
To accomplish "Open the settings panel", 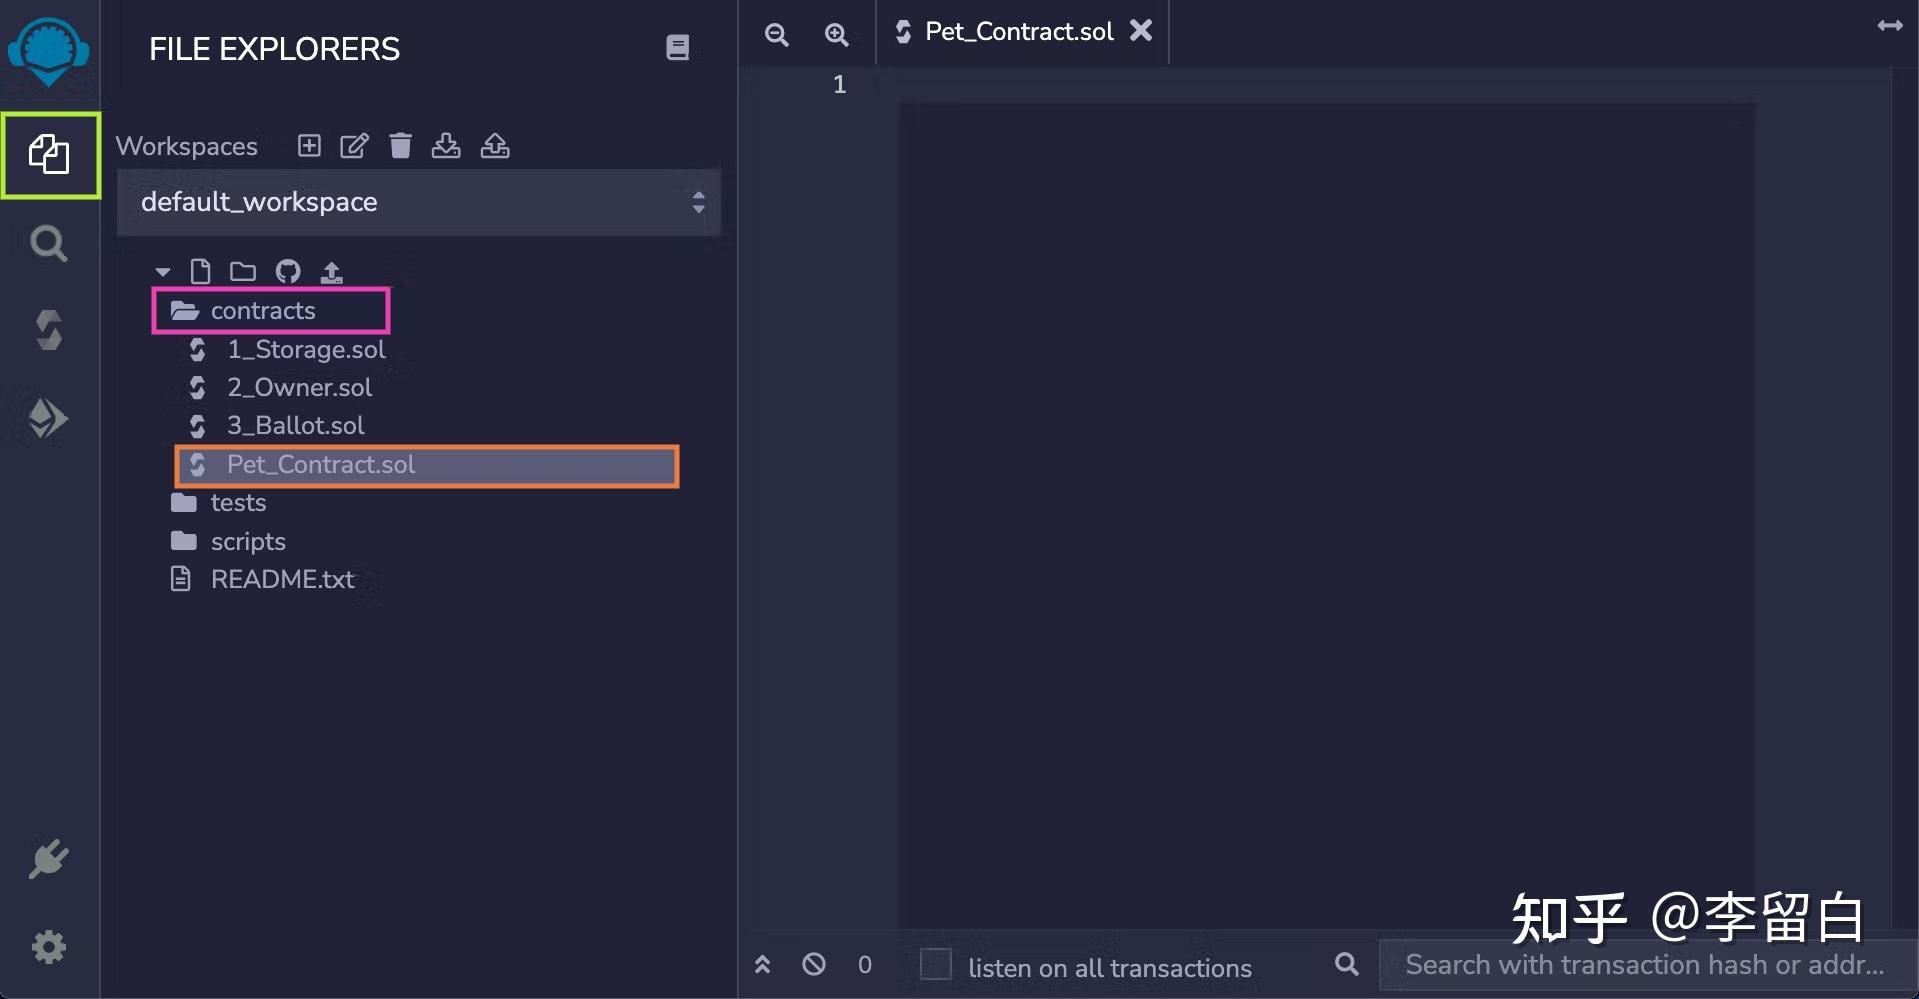I will click(x=48, y=947).
